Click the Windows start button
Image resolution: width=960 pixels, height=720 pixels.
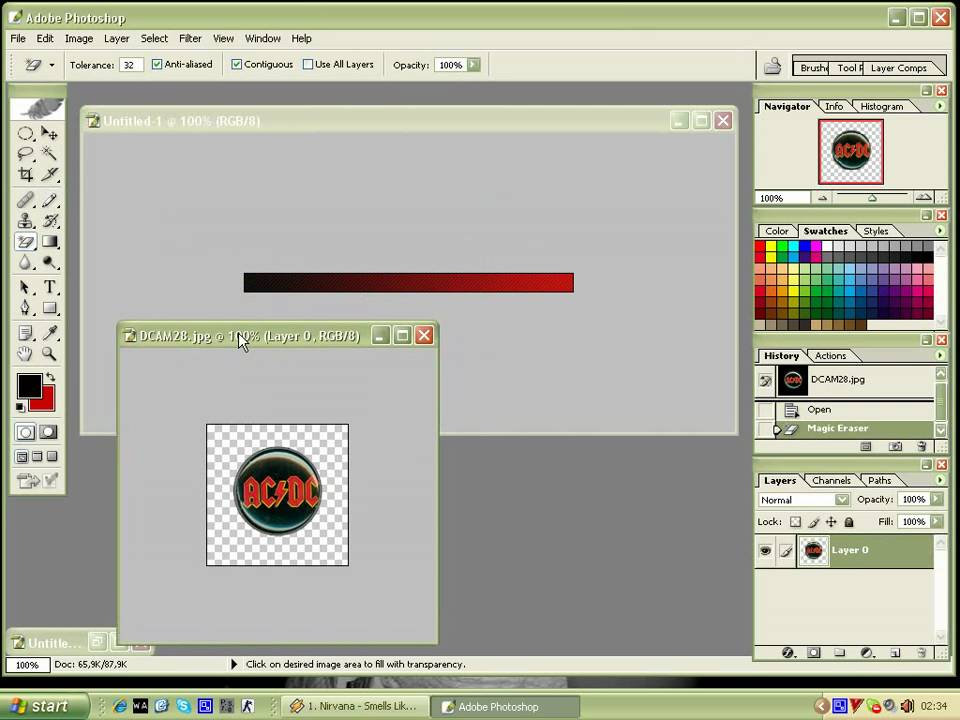pyautogui.click(x=43, y=707)
